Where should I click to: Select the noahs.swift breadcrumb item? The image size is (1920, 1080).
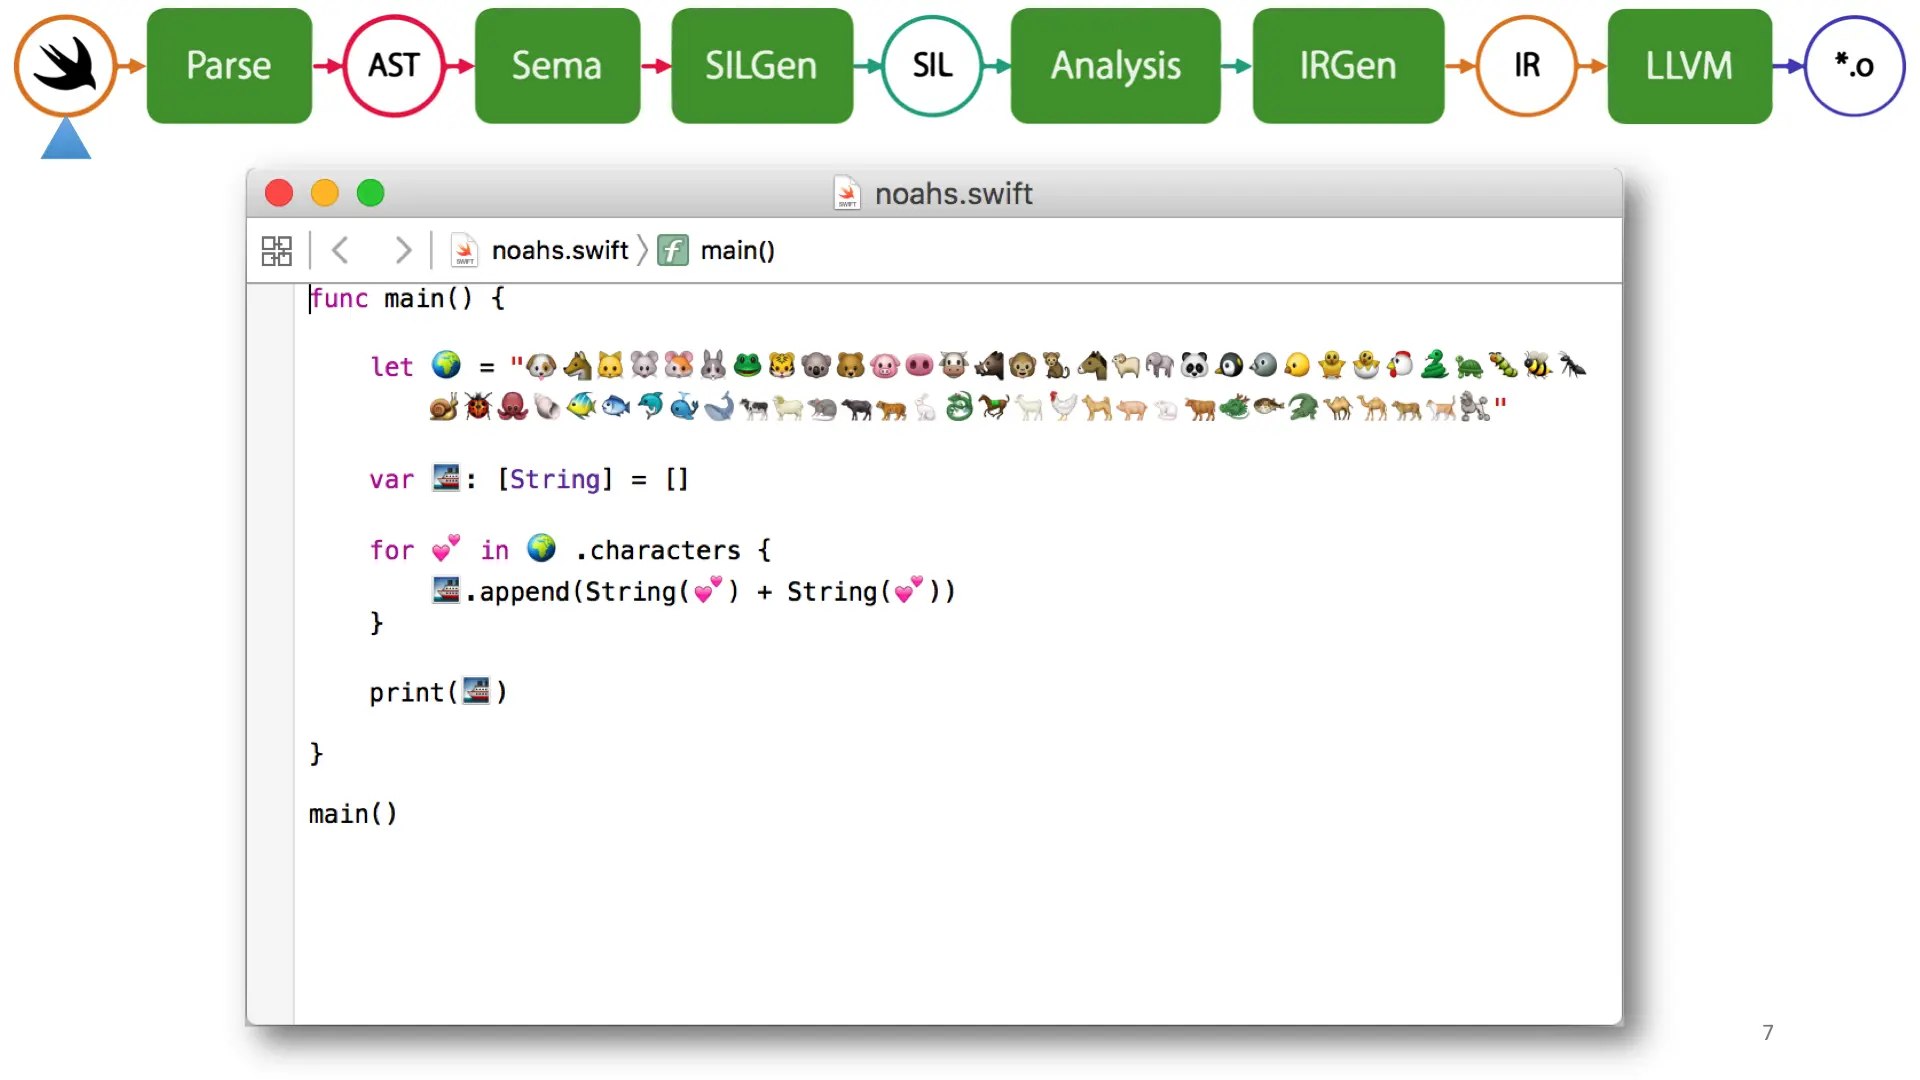click(x=559, y=250)
